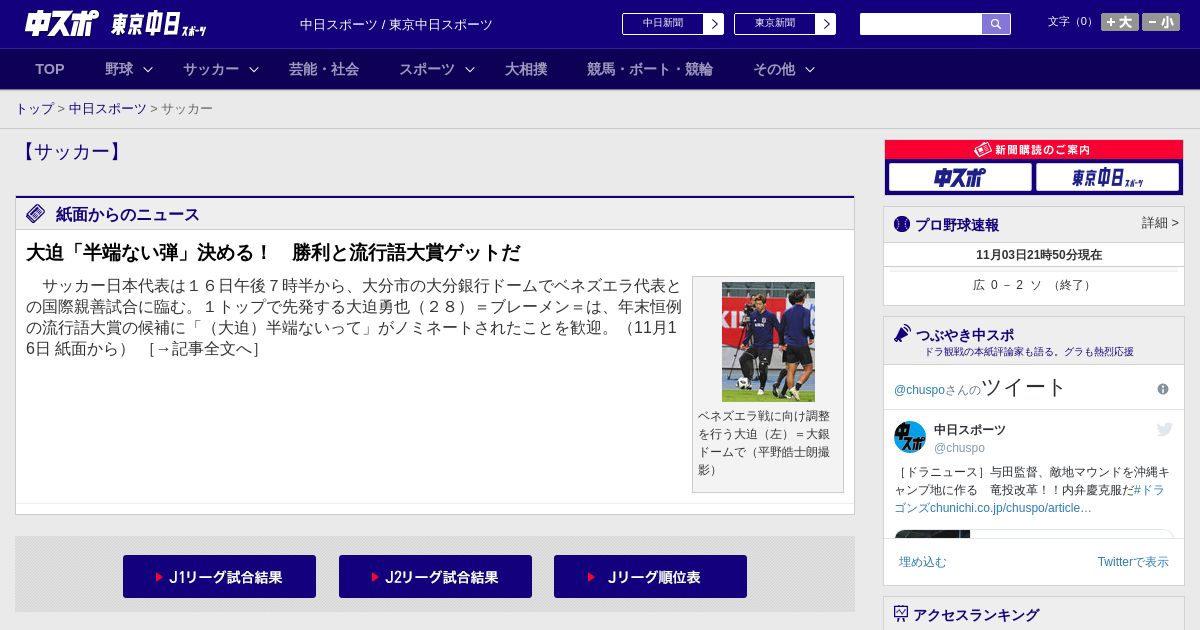Open the 野球 menu item
This screenshot has width=1200, height=630.
click(x=119, y=69)
